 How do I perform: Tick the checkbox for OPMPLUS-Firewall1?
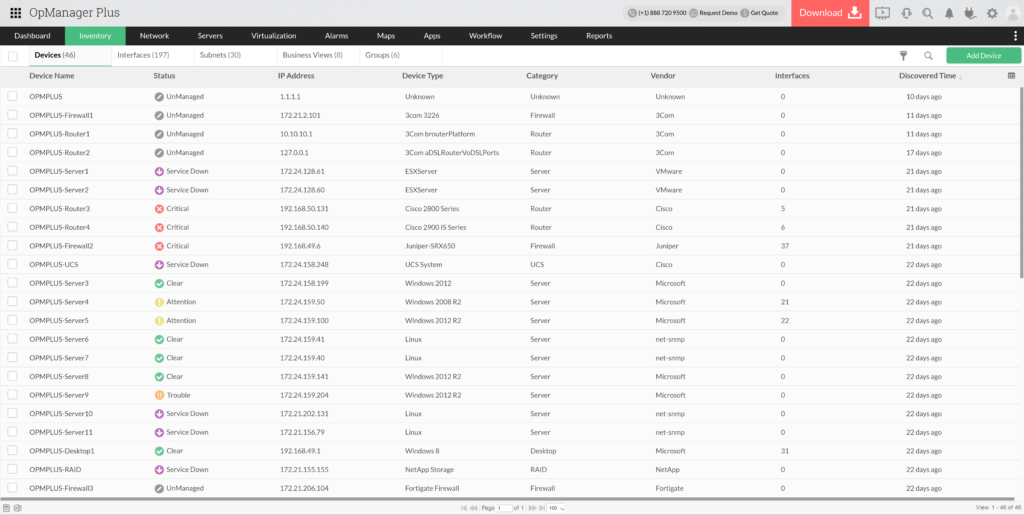[13, 115]
